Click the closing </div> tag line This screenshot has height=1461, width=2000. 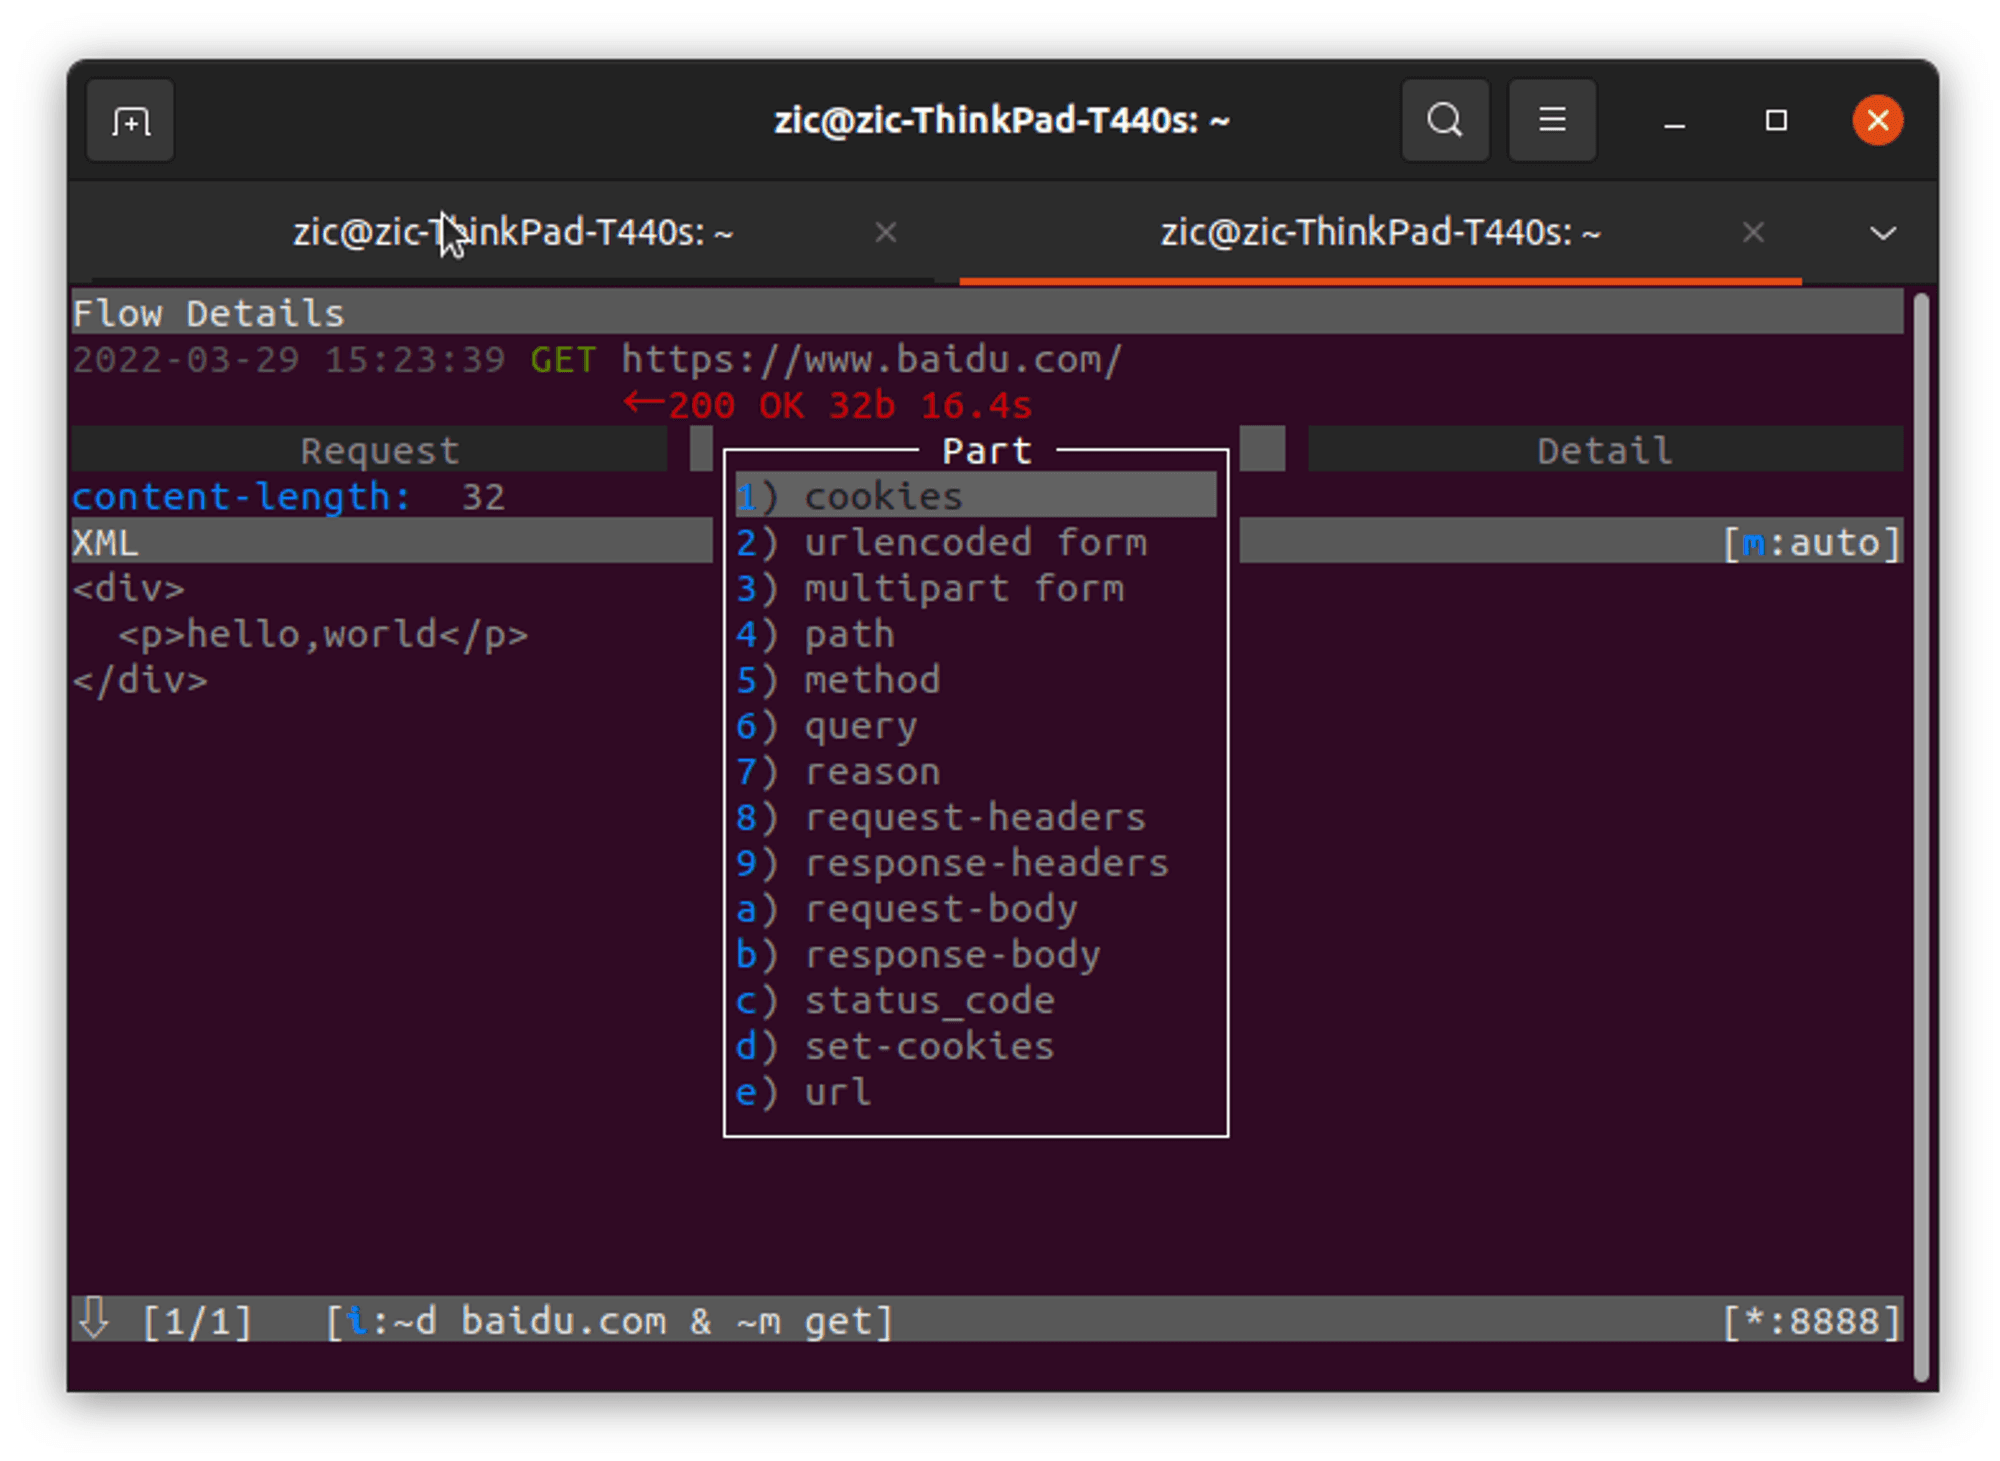tap(140, 680)
